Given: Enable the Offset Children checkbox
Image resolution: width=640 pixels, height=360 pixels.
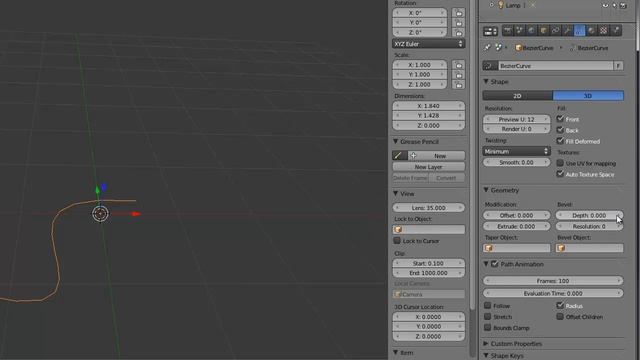Looking at the screenshot, I should (560, 316).
